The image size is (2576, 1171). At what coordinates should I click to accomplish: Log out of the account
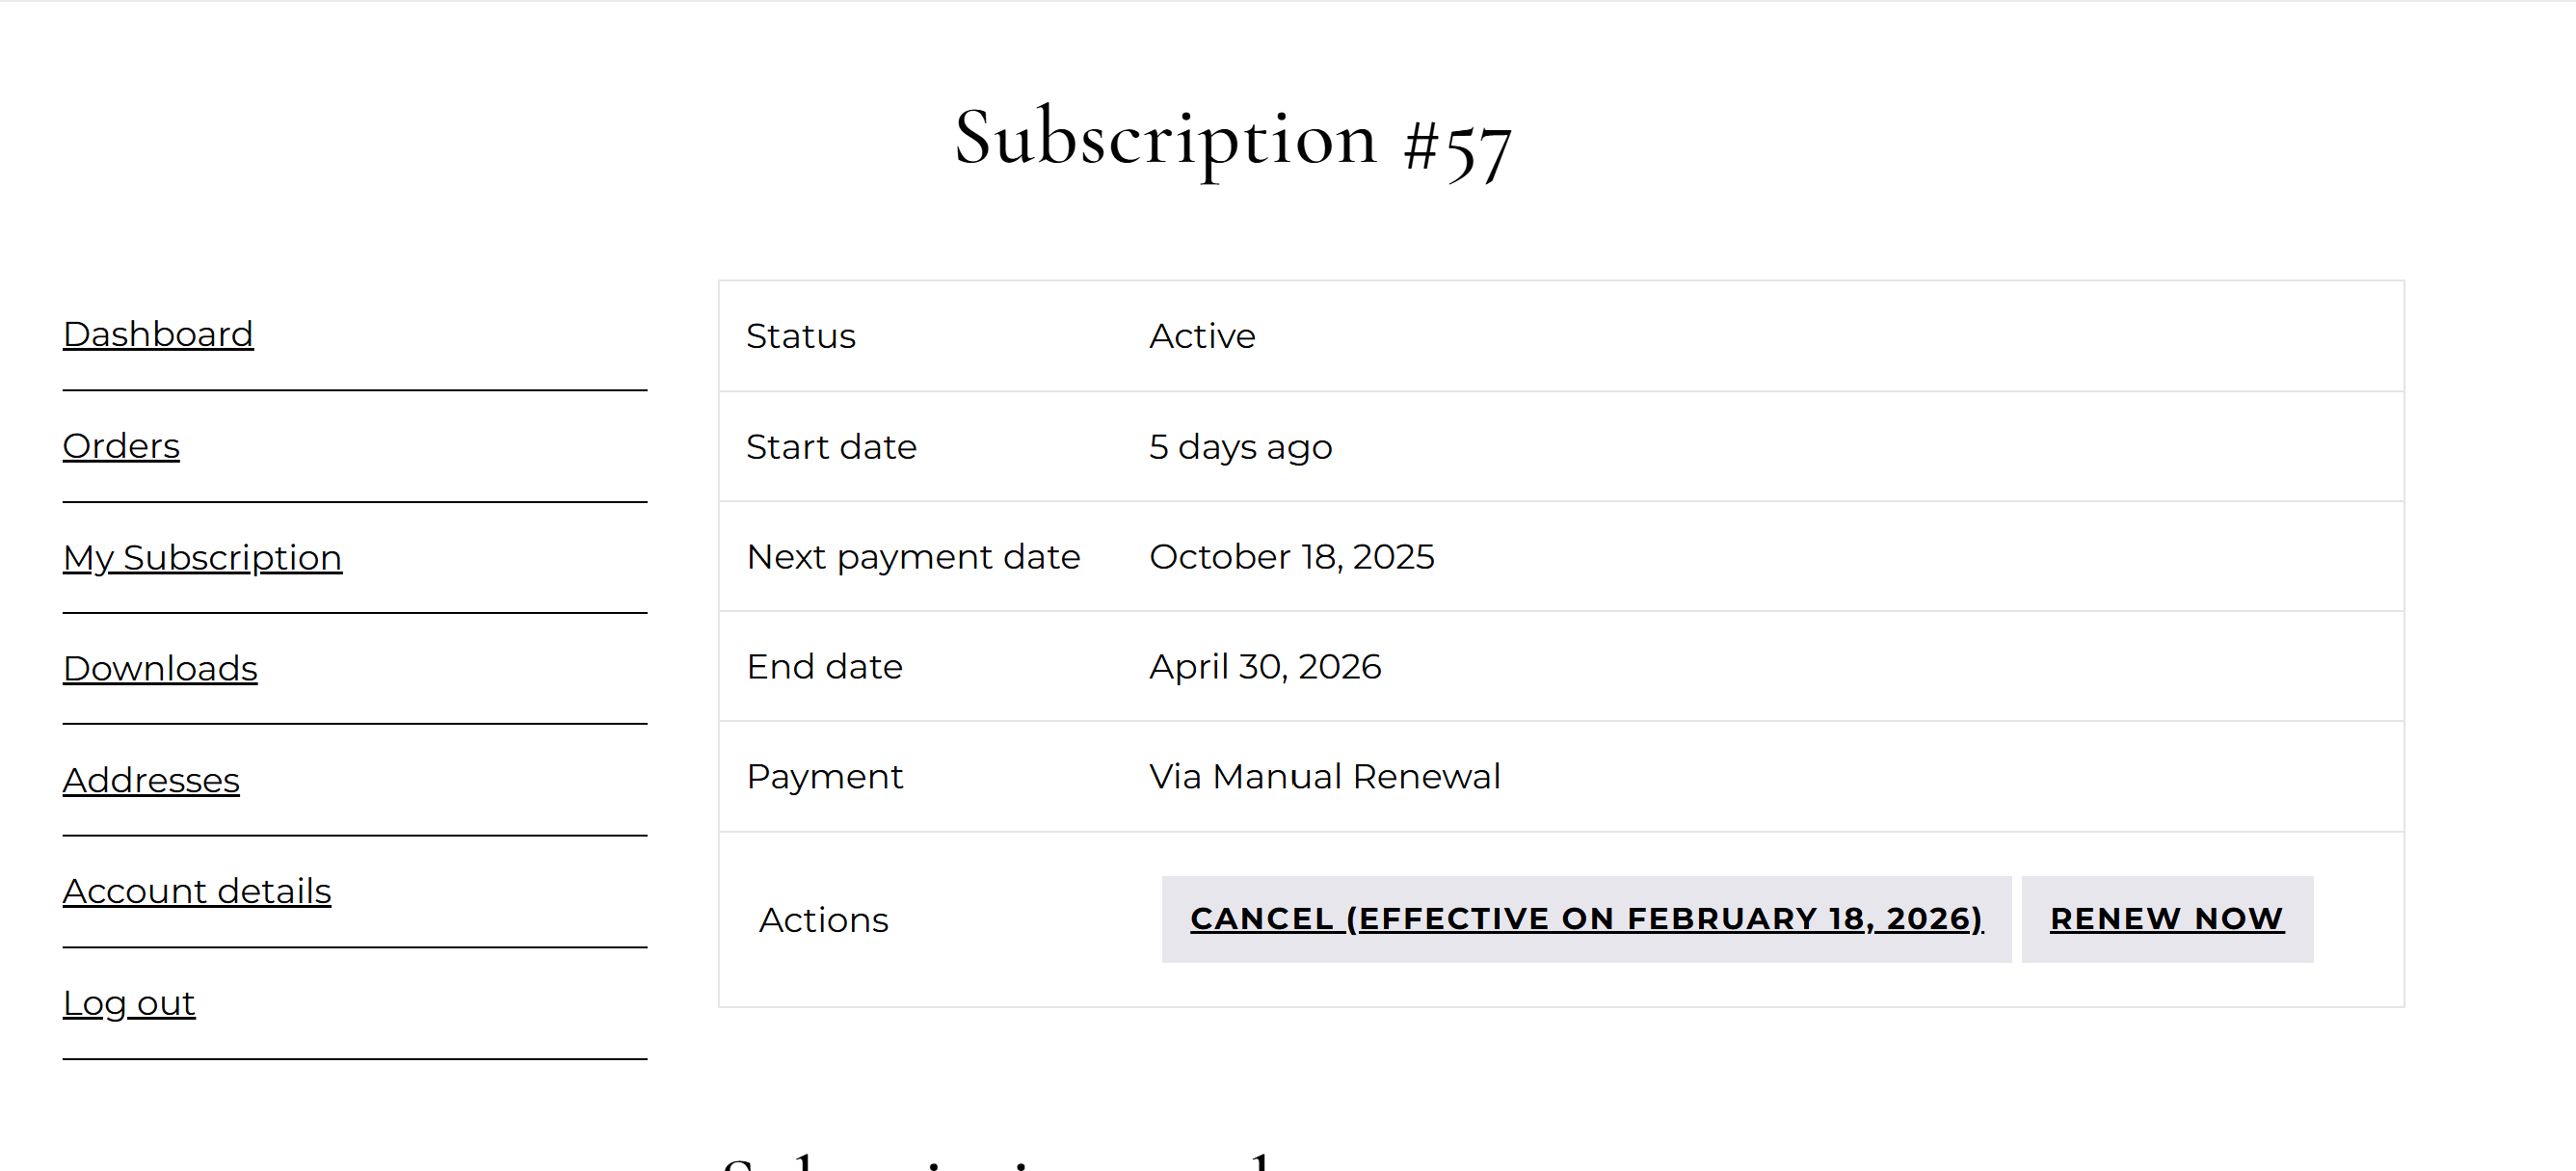click(129, 1003)
